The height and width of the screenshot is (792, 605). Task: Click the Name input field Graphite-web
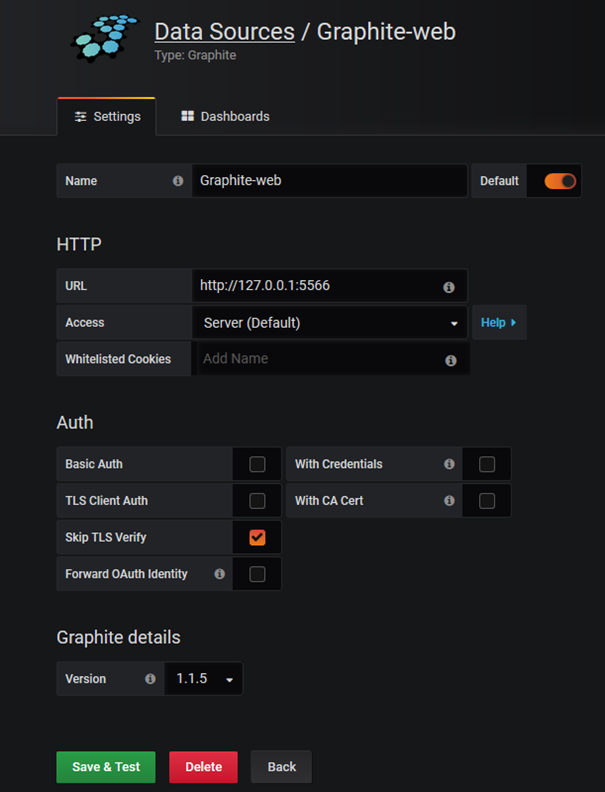pos(330,180)
